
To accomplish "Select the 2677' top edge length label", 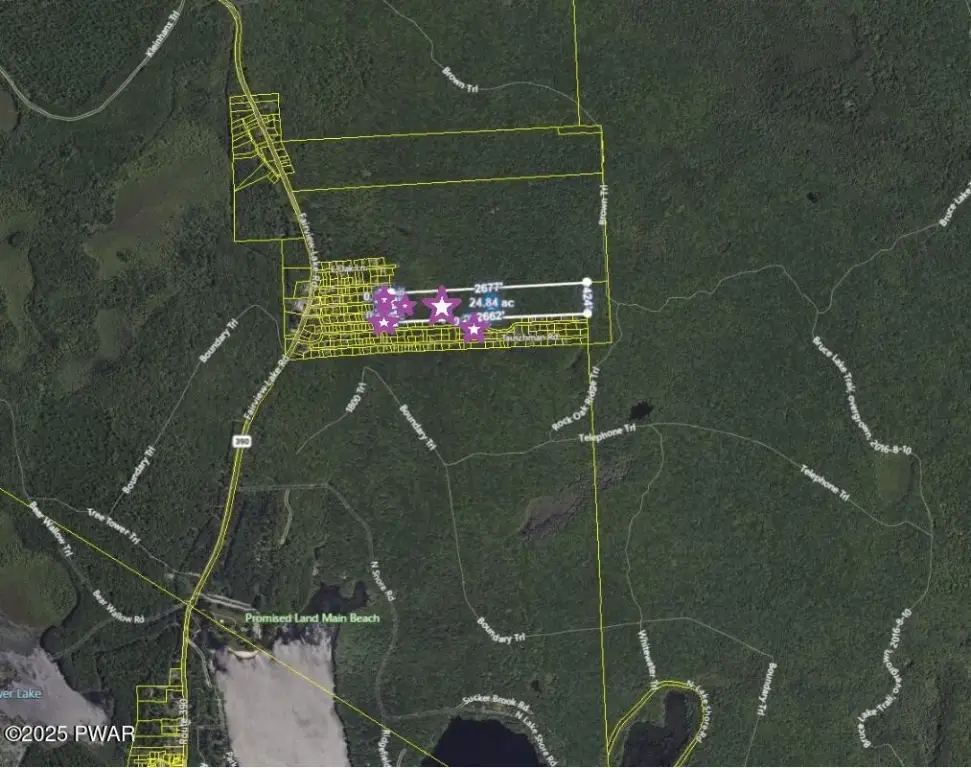I will point(488,288).
